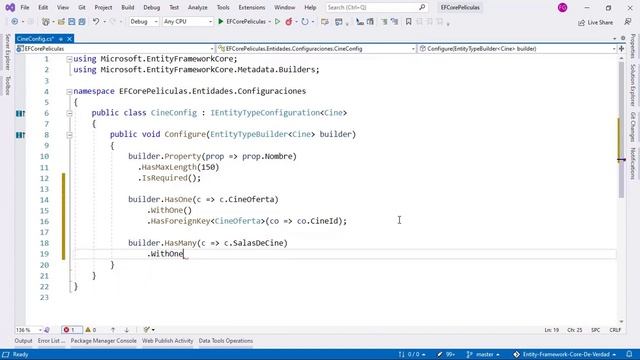Click the Visual Studio logo icon
The image size is (640, 360).
[10, 7]
